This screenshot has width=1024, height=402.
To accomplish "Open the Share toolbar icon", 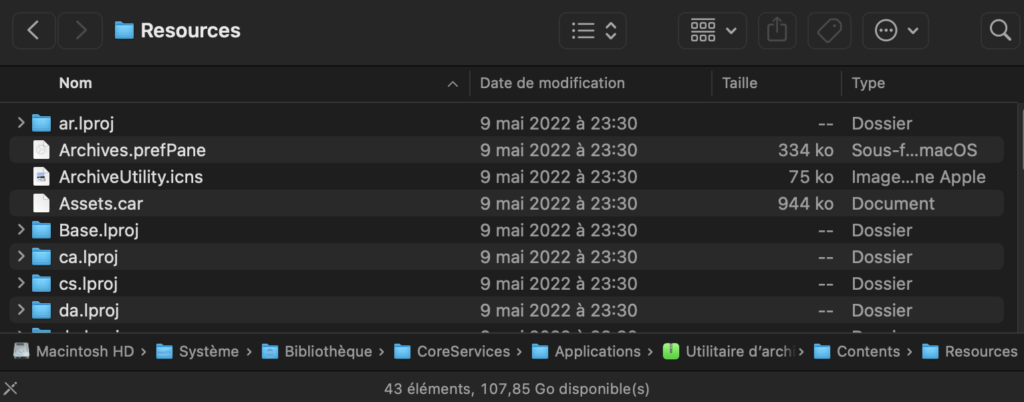I will 776,31.
